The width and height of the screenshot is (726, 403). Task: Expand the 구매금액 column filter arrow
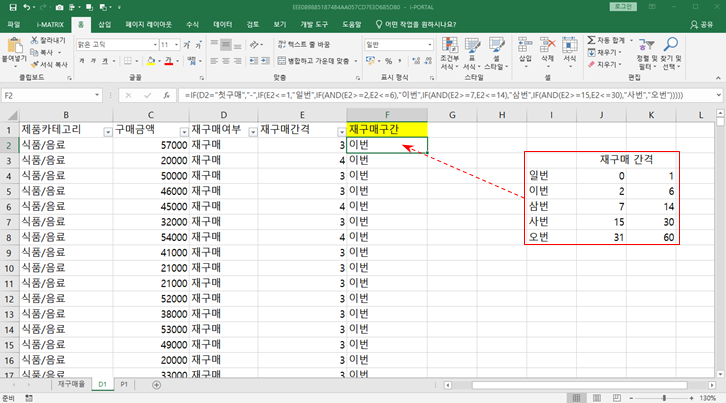(183, 131)
